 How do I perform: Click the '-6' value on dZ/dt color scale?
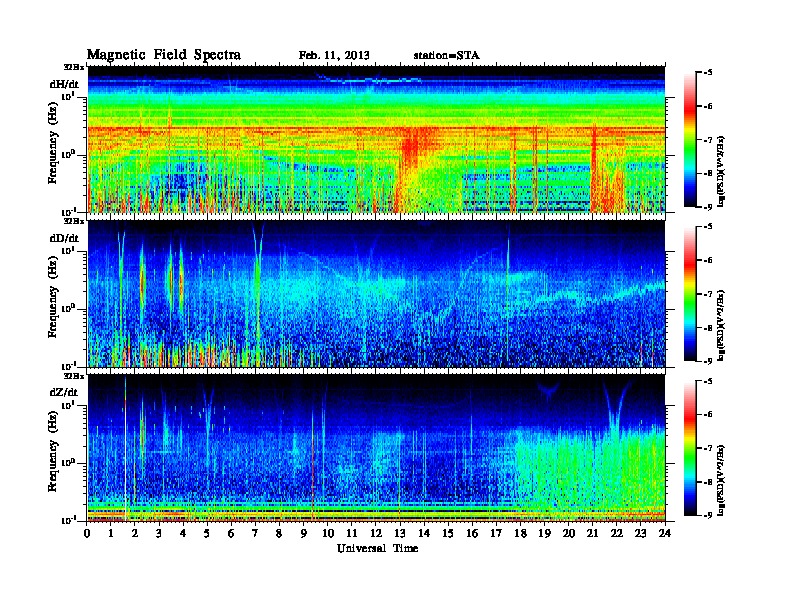[708, 415]
